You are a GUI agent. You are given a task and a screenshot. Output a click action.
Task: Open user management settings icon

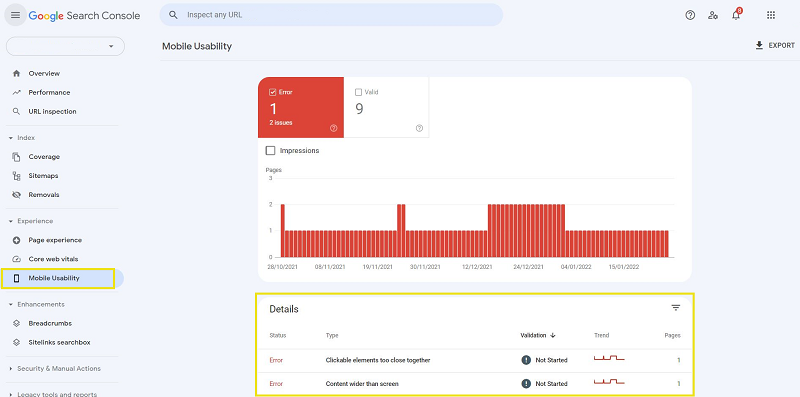pos(713,15)
